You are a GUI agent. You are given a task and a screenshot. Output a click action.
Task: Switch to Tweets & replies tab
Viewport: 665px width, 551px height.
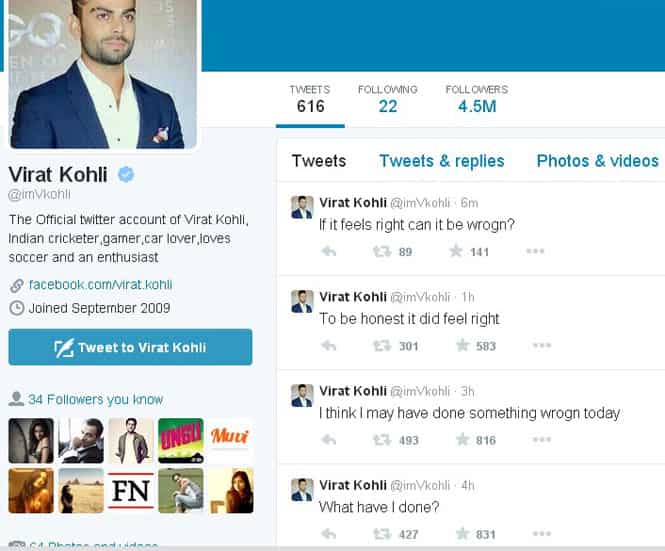point(441,161)
